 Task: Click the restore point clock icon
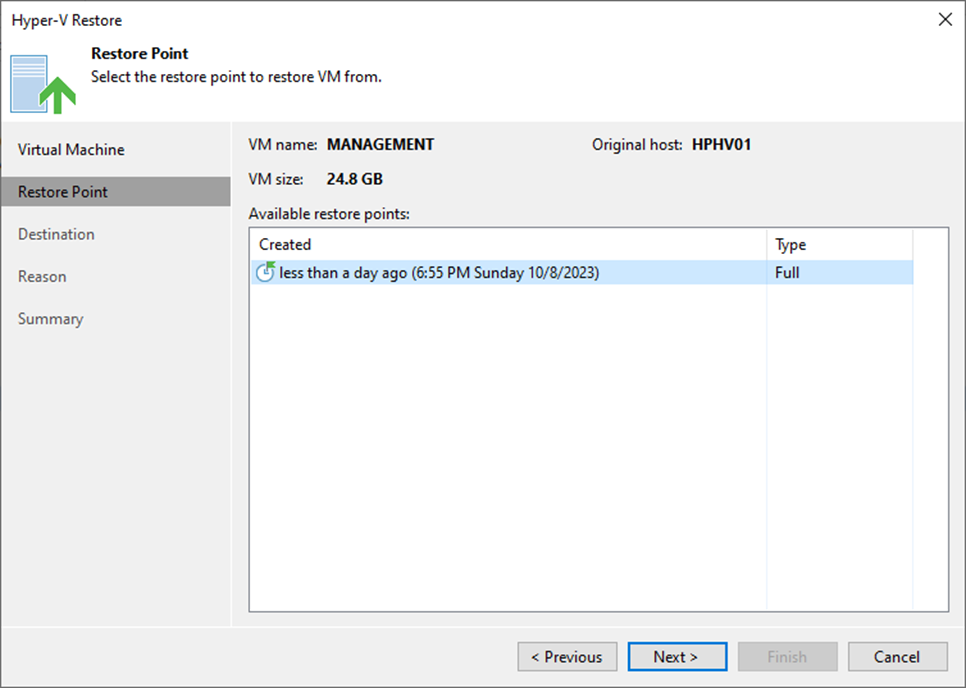tap(266, 272)
